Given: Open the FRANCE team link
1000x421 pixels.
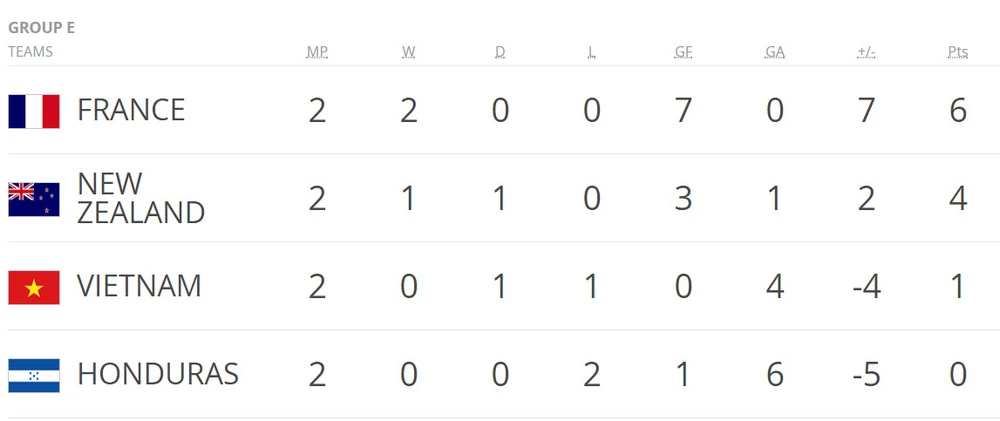Looking at the screenshot, I should pyautogui.click(x=131, y=110).
